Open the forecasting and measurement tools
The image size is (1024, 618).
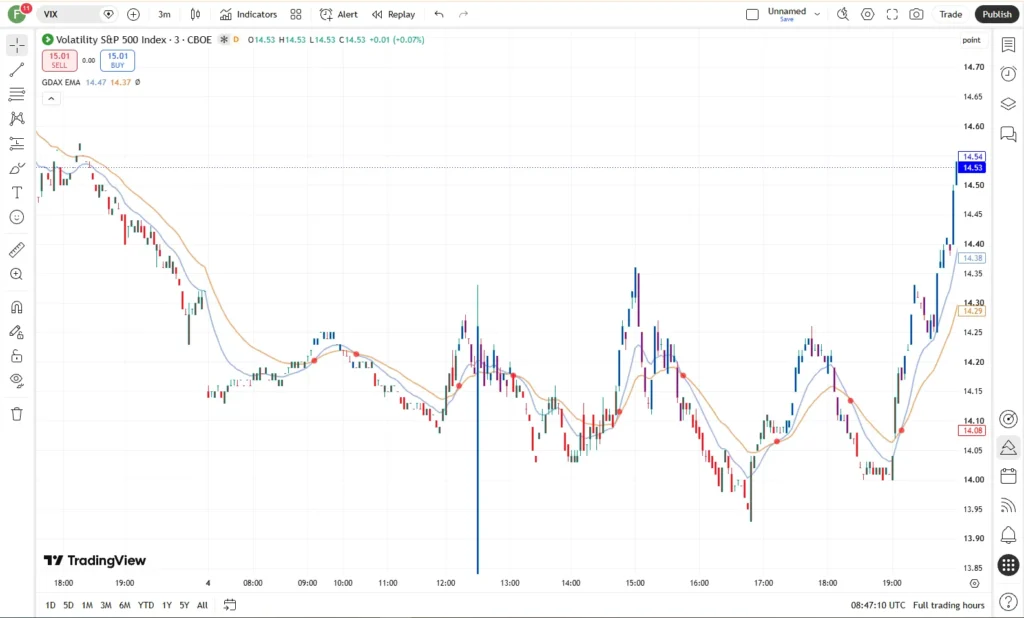(17, 143)
